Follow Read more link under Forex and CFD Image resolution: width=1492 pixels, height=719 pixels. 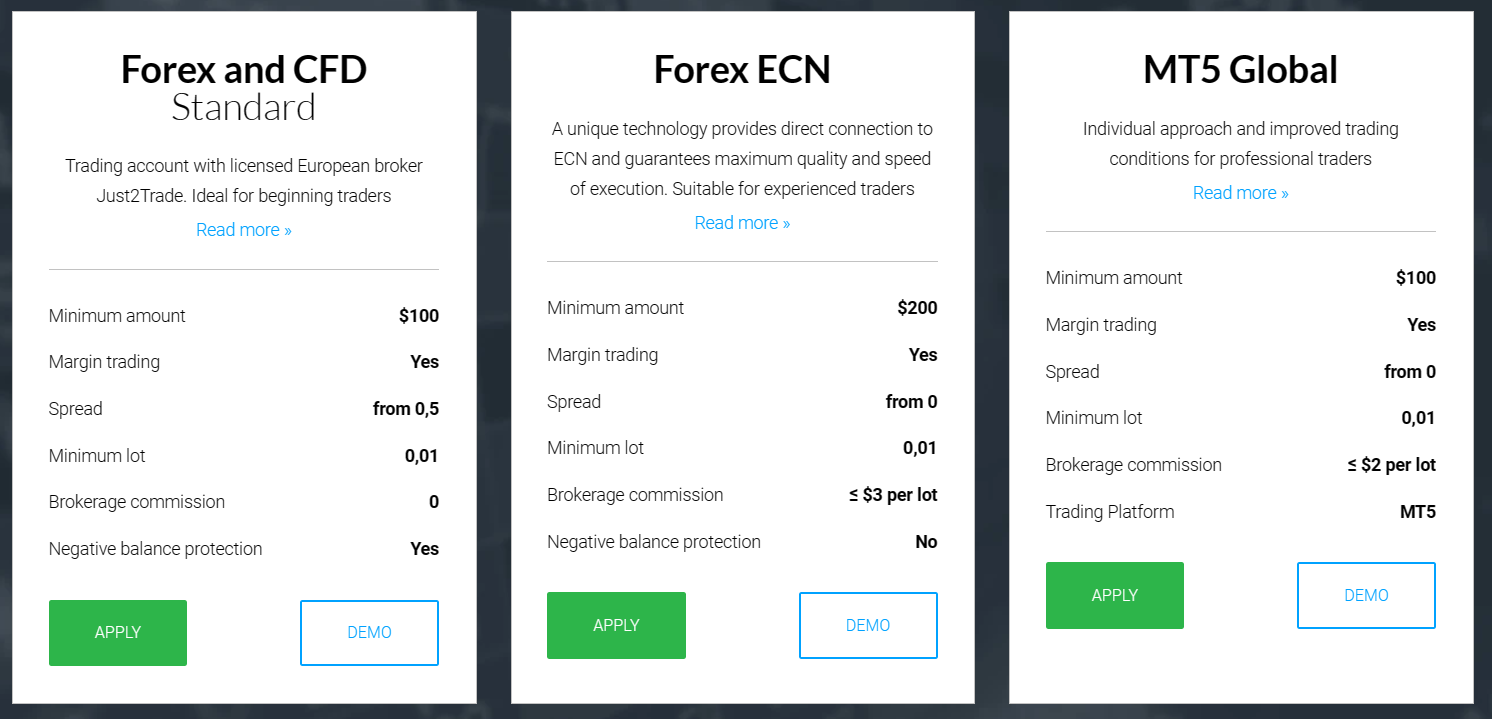pyautogui.click(x=244, y=230)
